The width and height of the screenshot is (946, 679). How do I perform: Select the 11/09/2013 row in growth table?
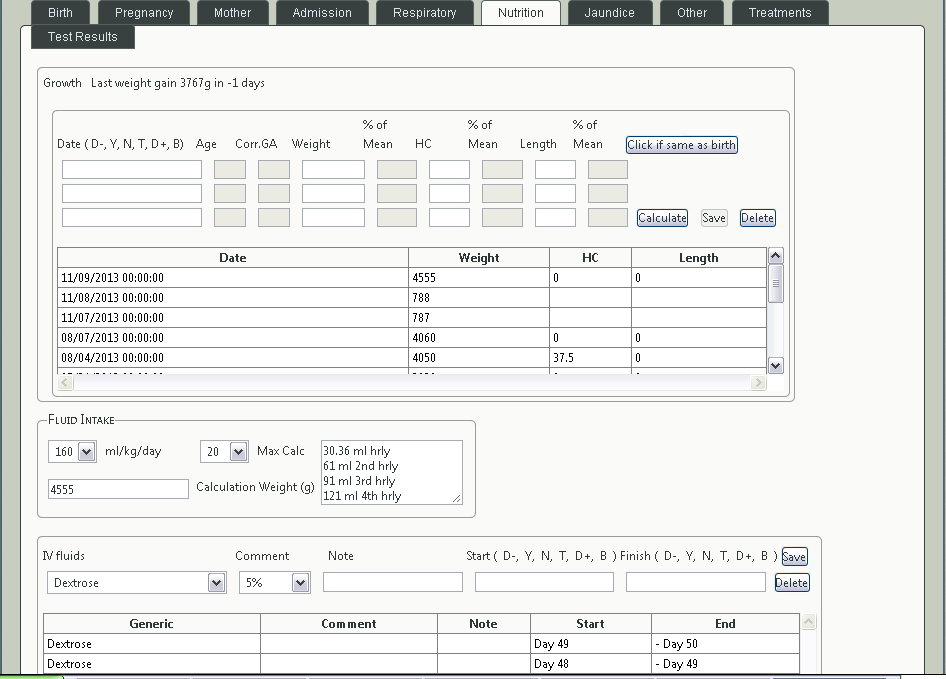click(232, 278)
